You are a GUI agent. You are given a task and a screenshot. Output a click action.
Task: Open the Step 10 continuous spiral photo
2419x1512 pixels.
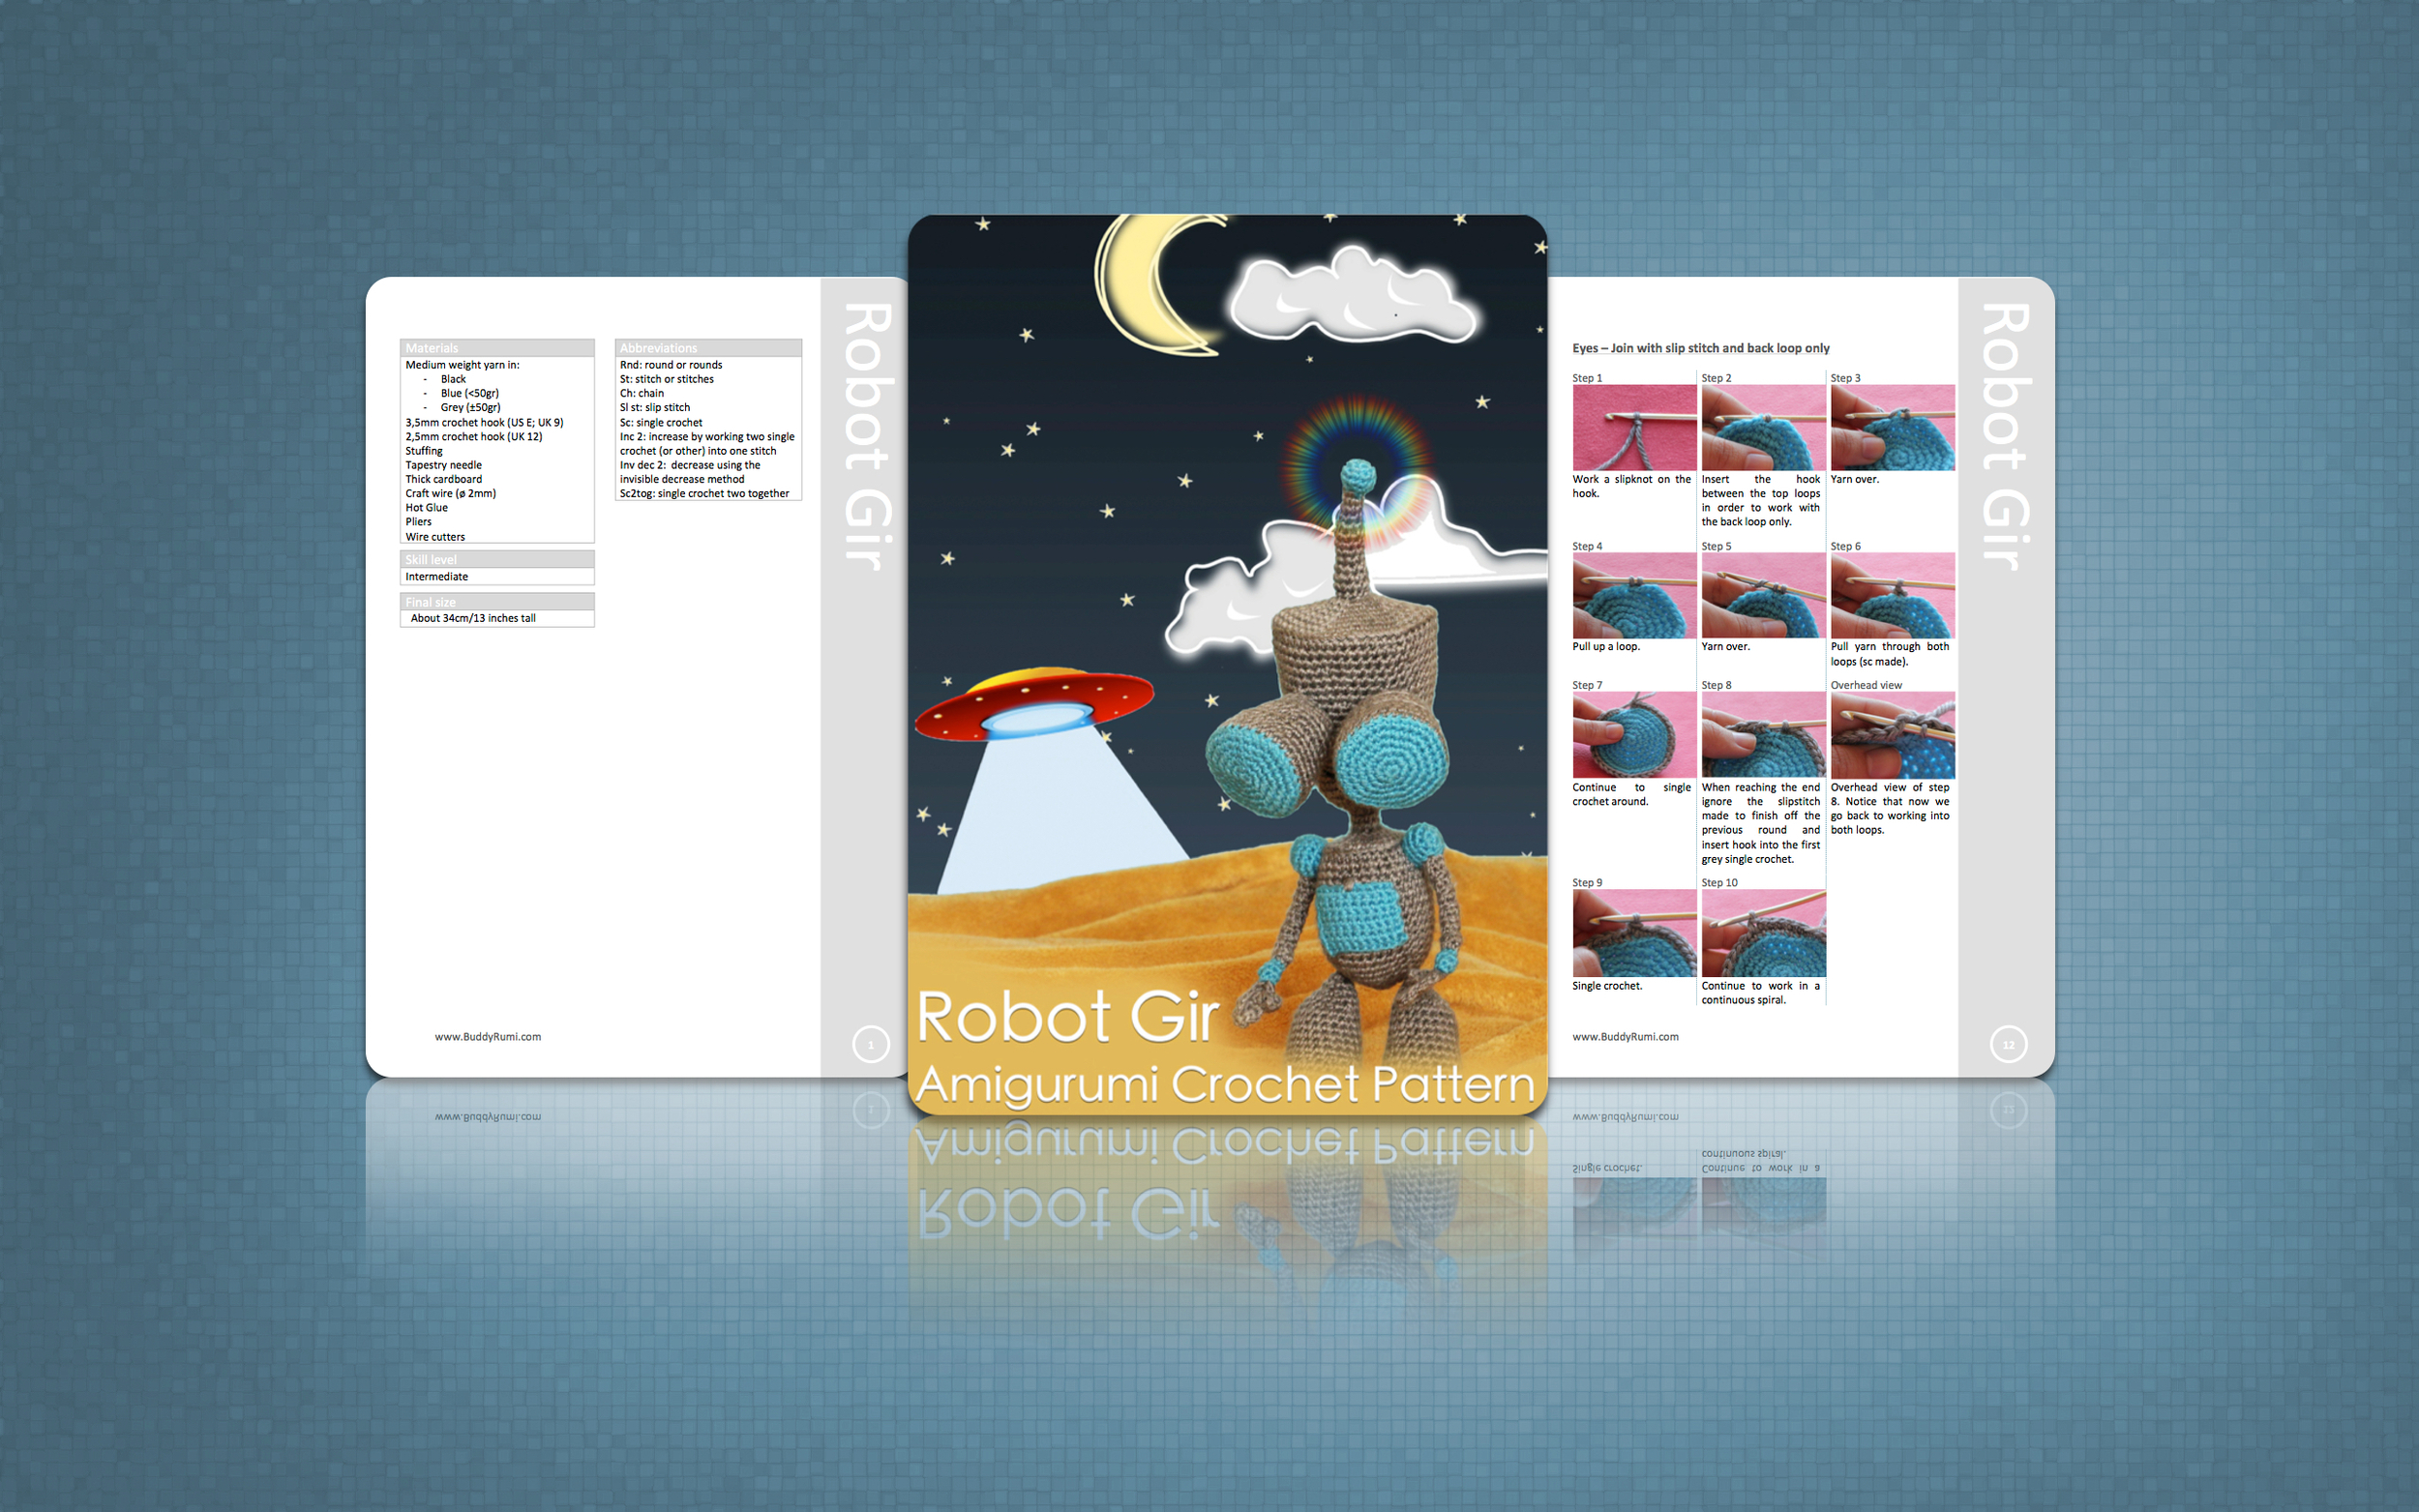tap(1763, 933)
